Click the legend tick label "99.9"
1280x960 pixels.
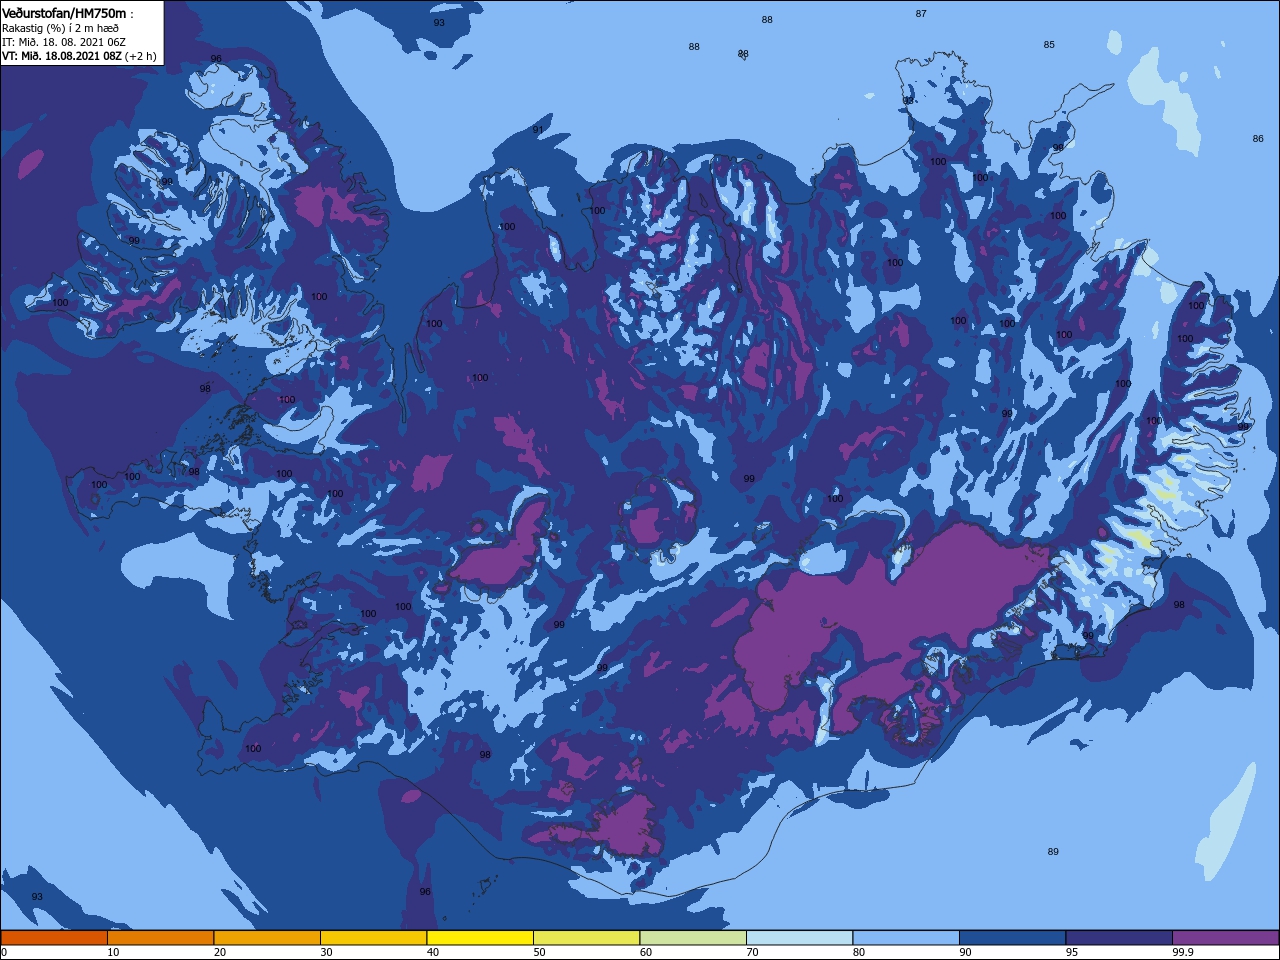click(1184, 953)
